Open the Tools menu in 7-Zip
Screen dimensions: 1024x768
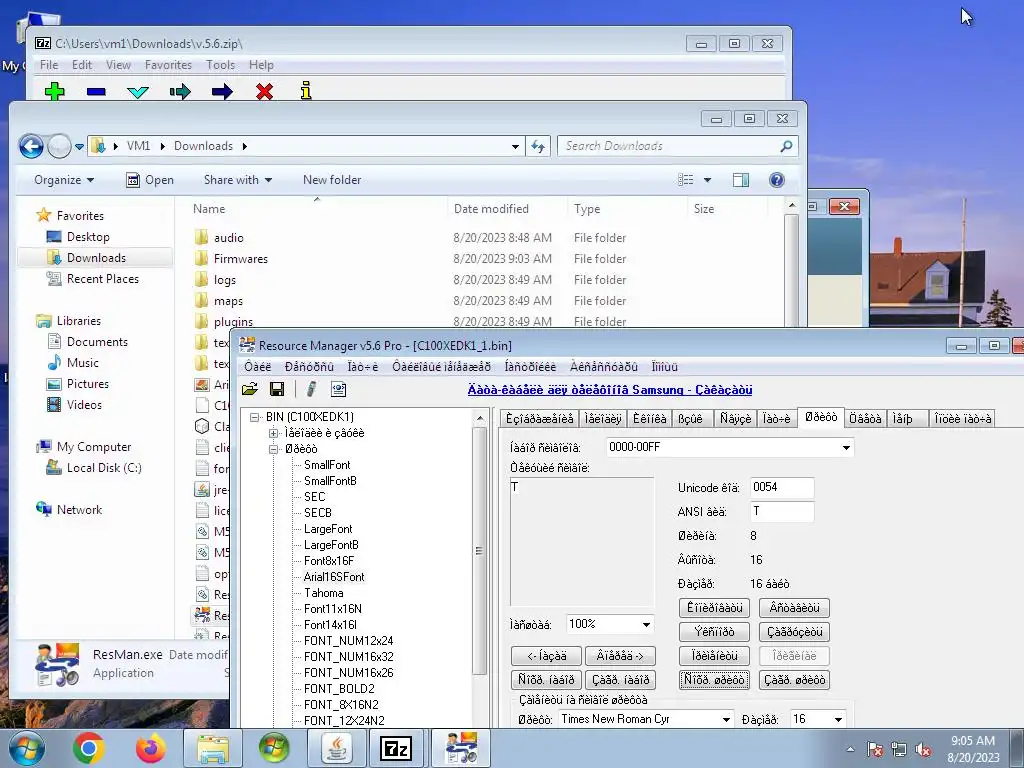221,65
